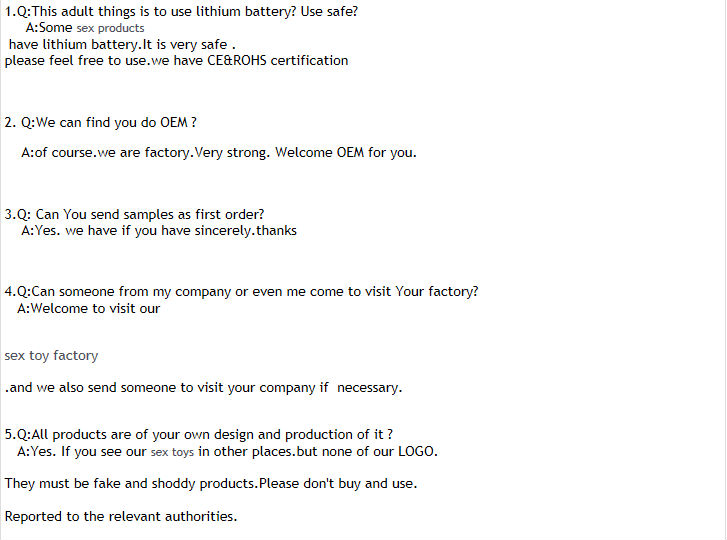Follow the 'sex toys' link in answer five
Image resolution: width=727 pixels, height=540 pixels.
[172, 452]
